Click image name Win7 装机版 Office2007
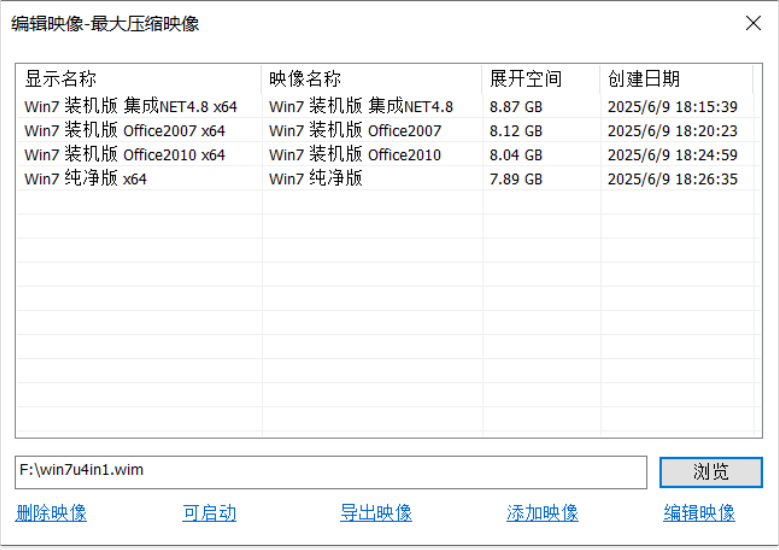This screenshot has height=550, width=779. (355, 131)
